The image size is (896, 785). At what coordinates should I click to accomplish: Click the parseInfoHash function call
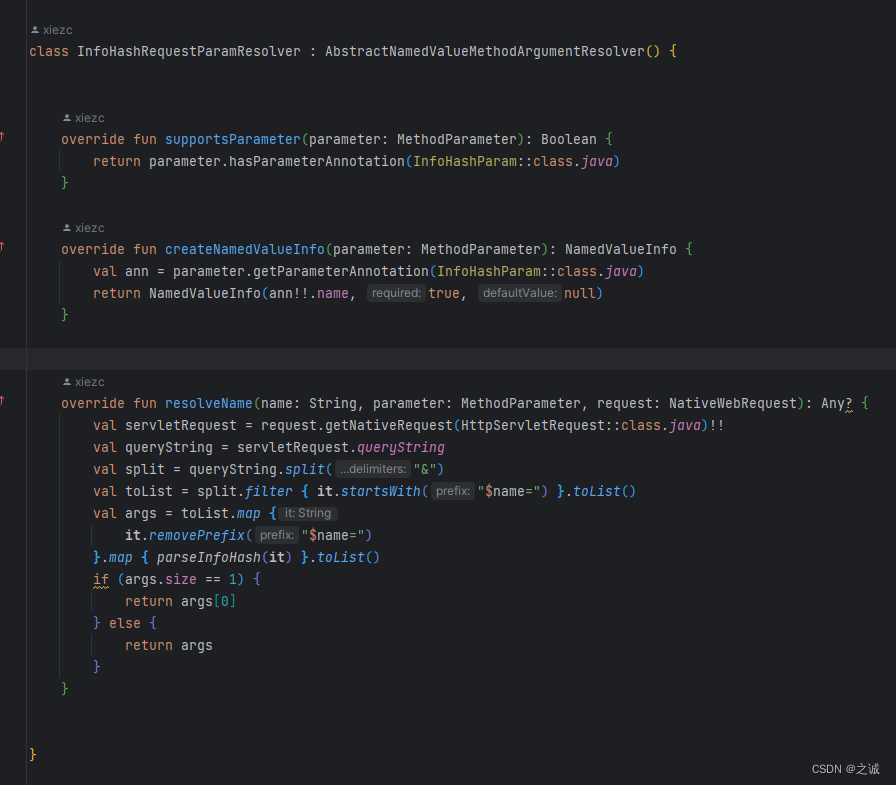(209, 558)
